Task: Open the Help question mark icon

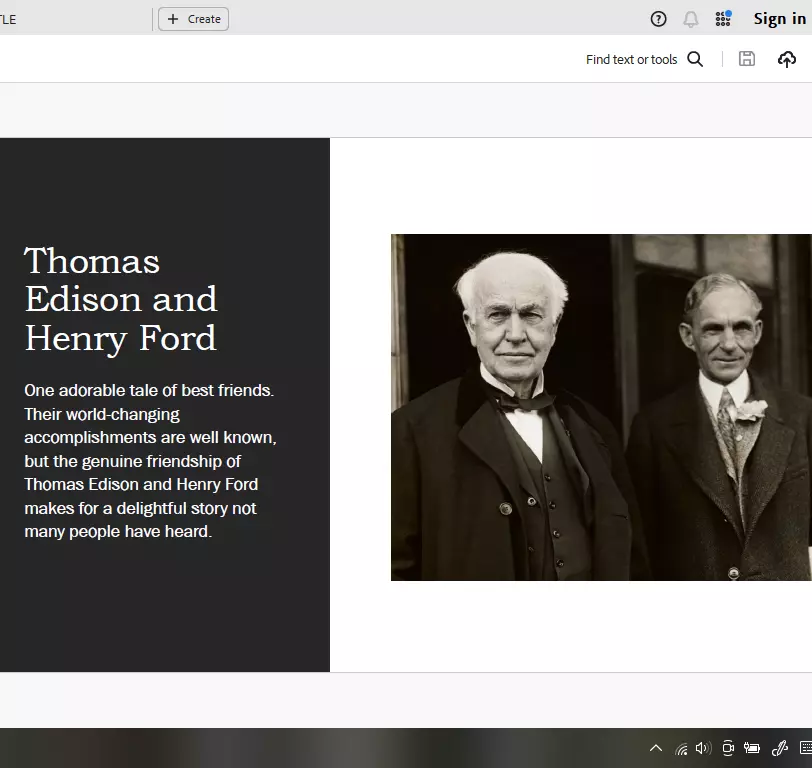Action: point(658,19)
